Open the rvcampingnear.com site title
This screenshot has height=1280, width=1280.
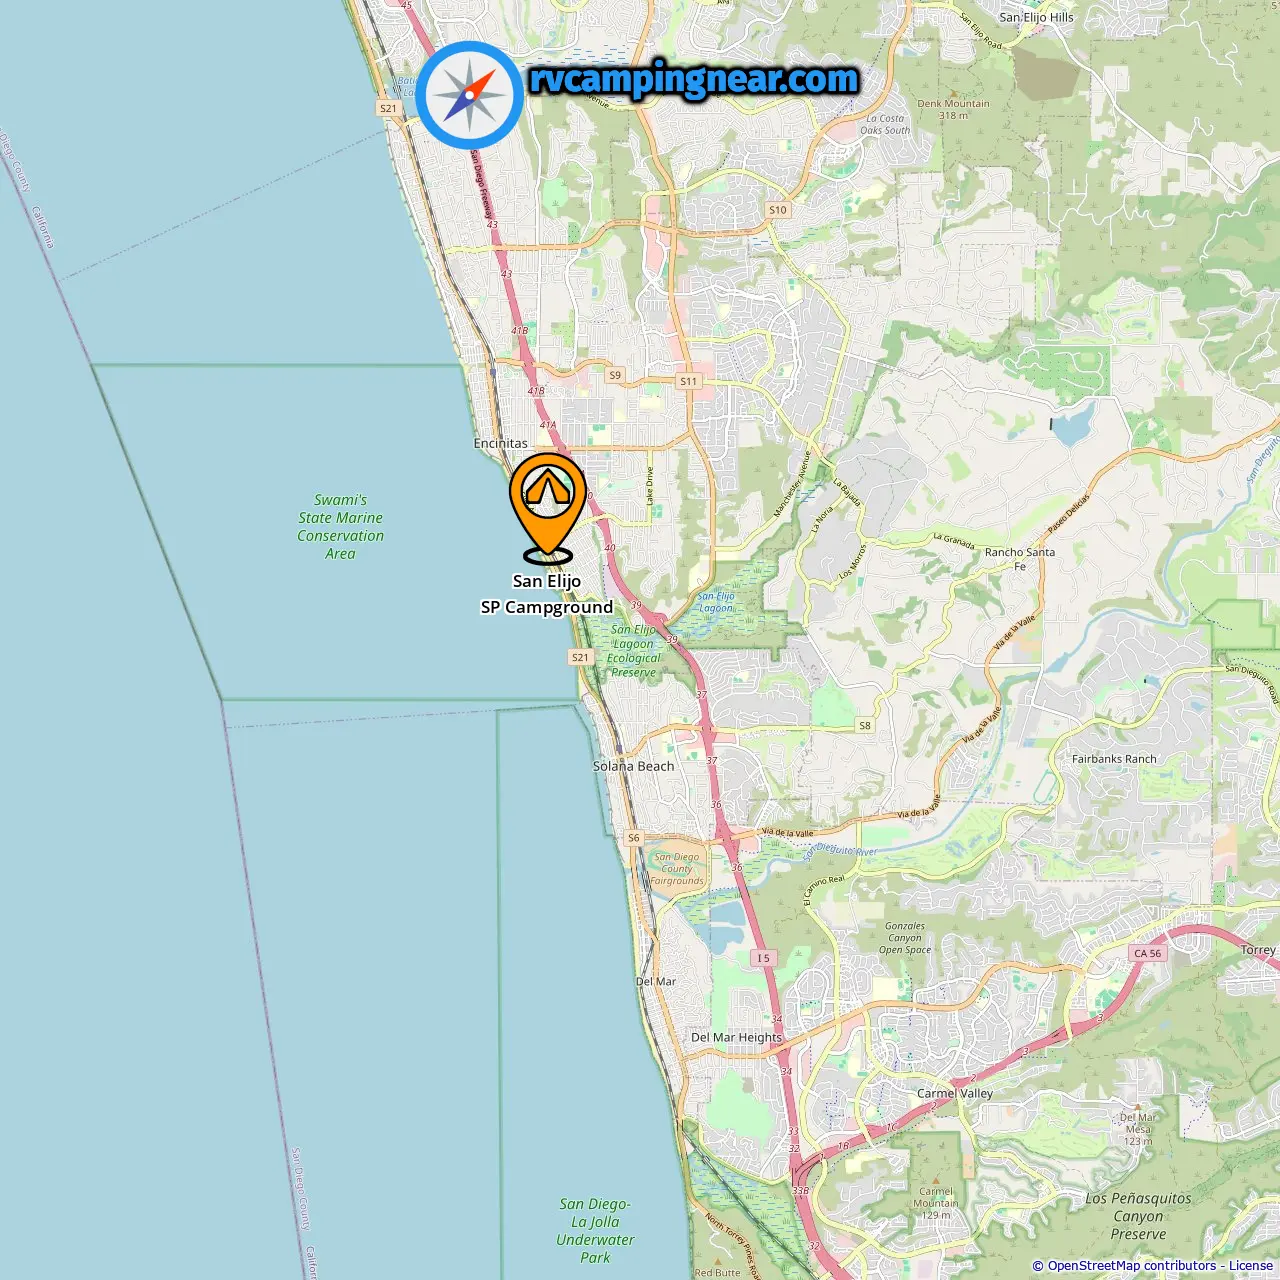coord(694,79)
